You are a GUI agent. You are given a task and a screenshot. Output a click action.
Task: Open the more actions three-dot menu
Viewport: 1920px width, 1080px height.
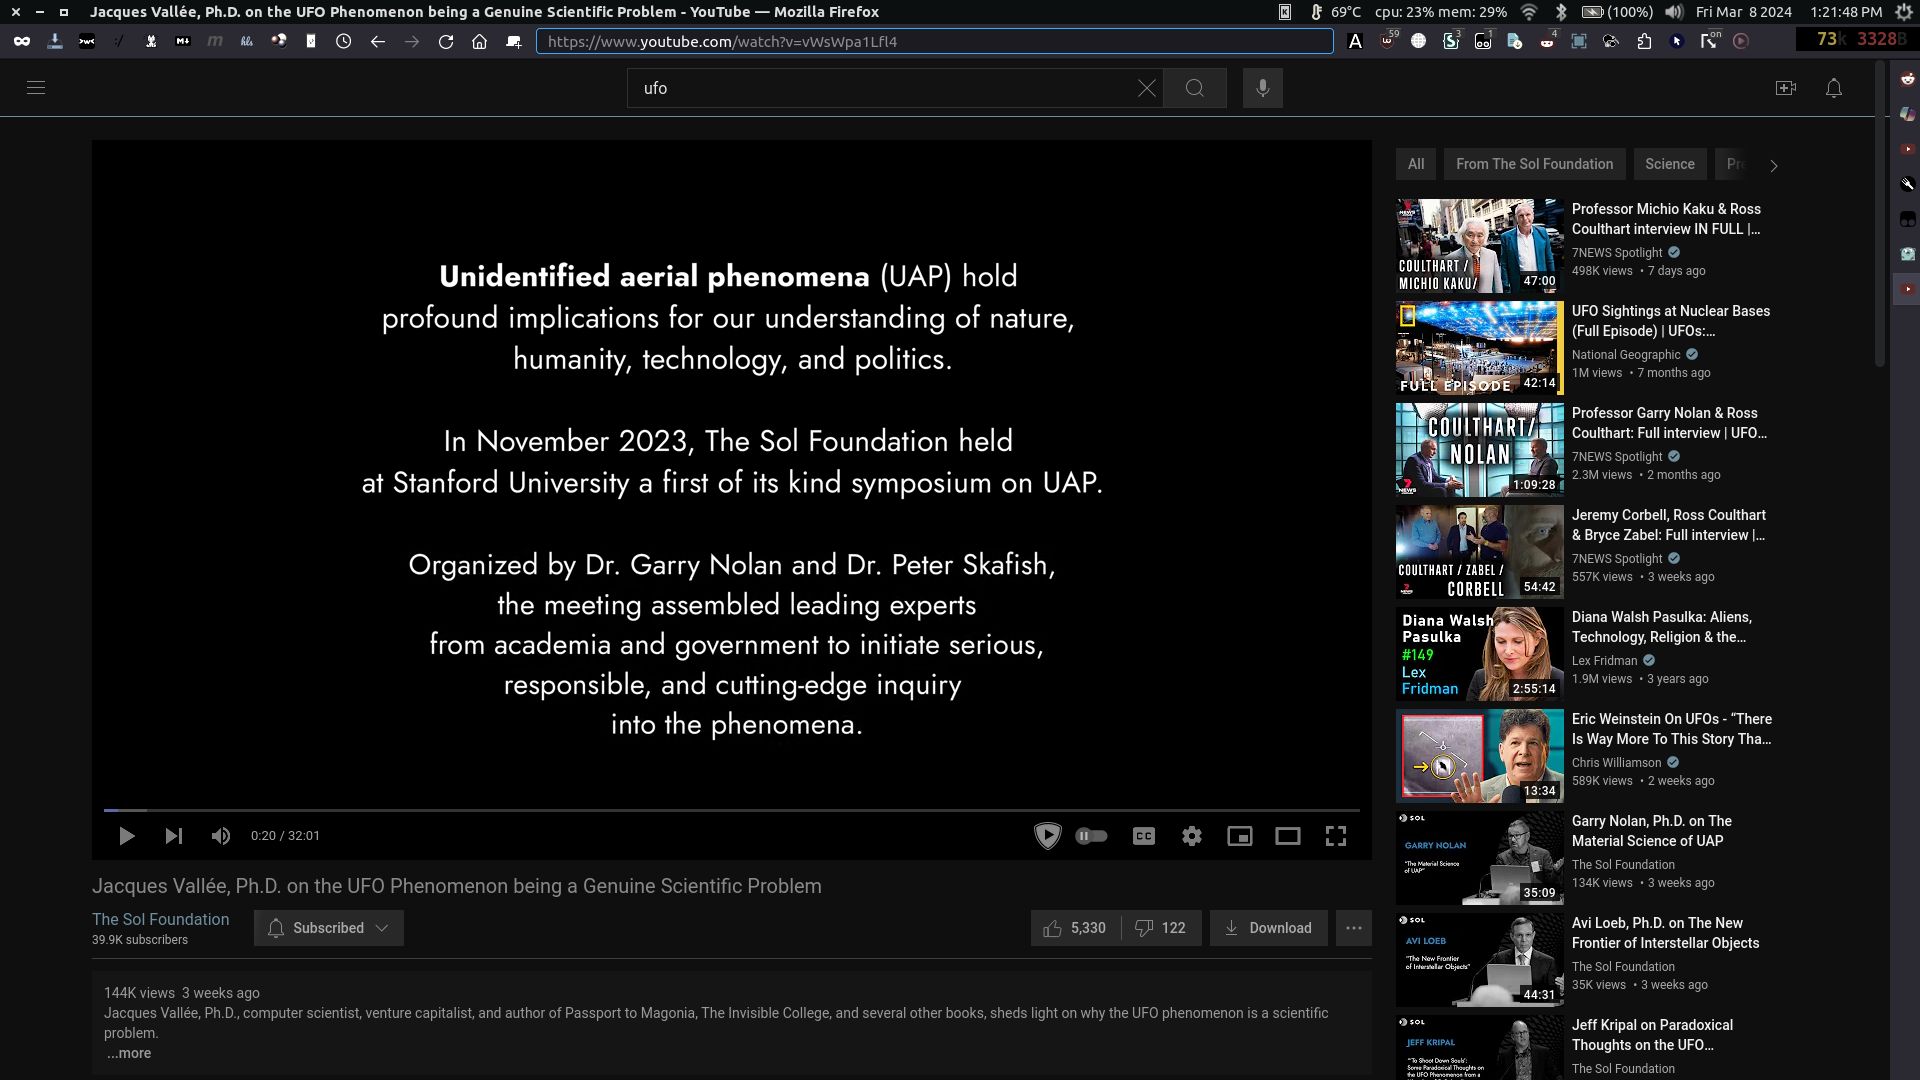pos(1354,928)
